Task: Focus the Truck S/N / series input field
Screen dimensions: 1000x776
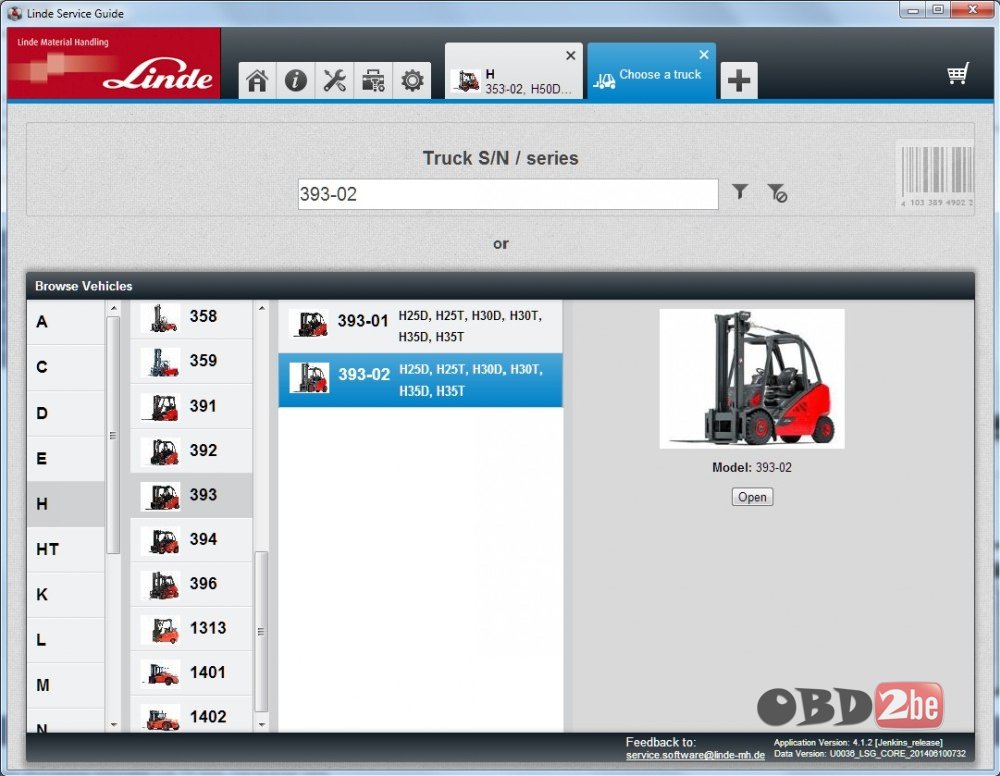Action: click(x=508, y=194)
